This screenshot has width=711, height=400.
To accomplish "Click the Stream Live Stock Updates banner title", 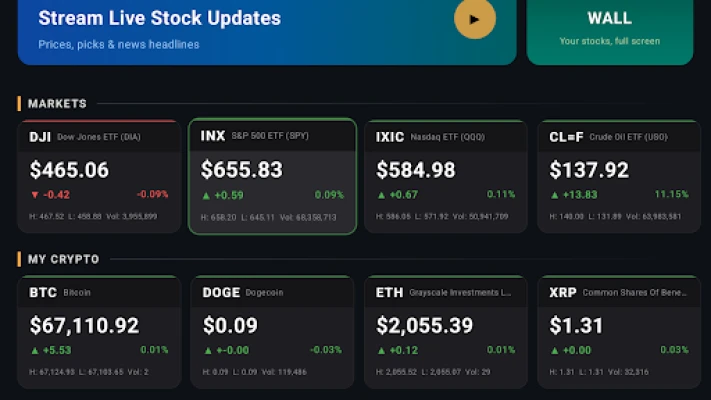I will (160, 18).
